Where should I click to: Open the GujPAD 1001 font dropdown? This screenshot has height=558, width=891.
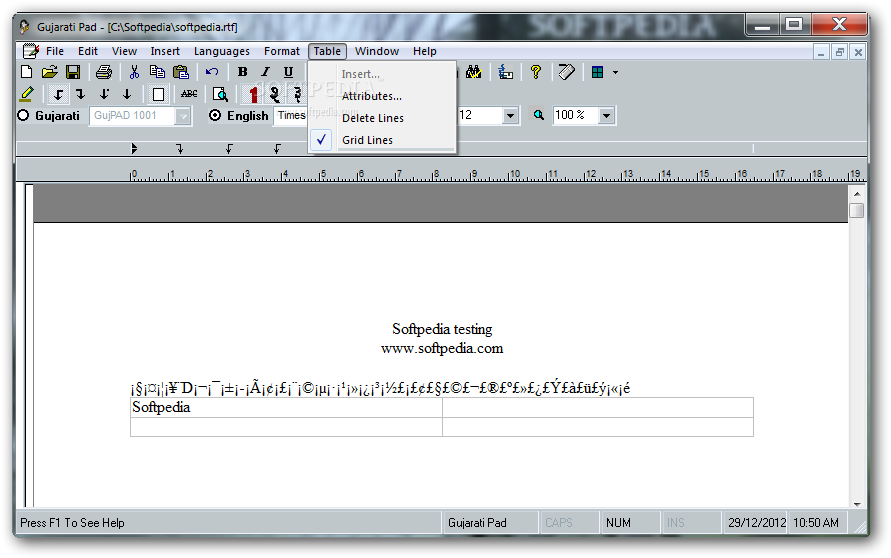(182, 116)
